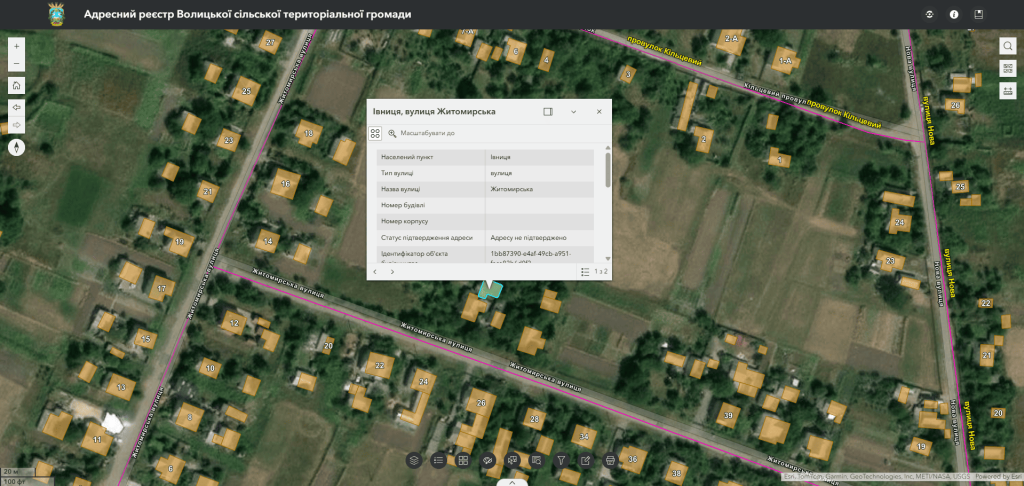Click the identifier value 1bb87390-e4af-49cb-a951
Screen dimensions: 1024x486
pos(530,253)
